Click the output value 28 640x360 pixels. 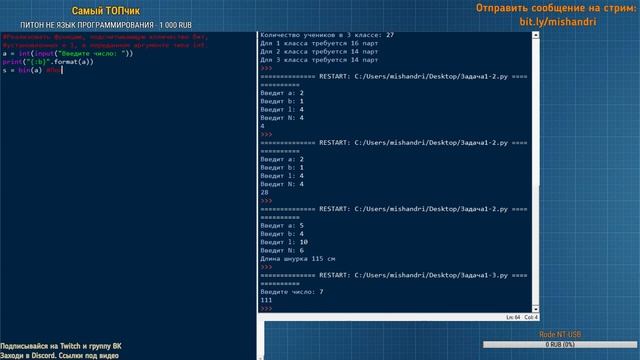[264, 192]
